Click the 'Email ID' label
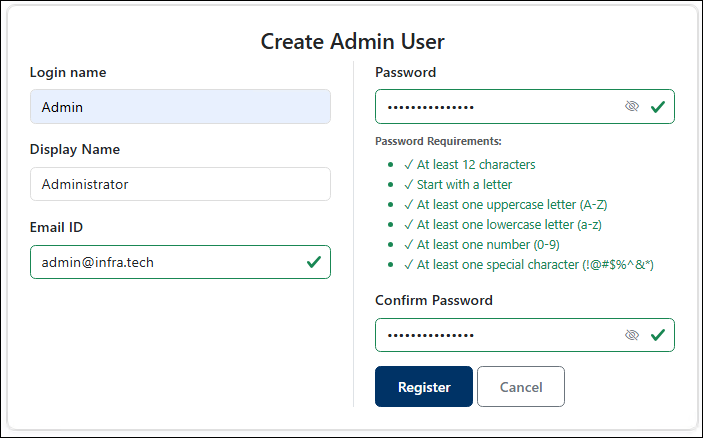The height and width of the screenshot is (438, 703). [56, 227]
